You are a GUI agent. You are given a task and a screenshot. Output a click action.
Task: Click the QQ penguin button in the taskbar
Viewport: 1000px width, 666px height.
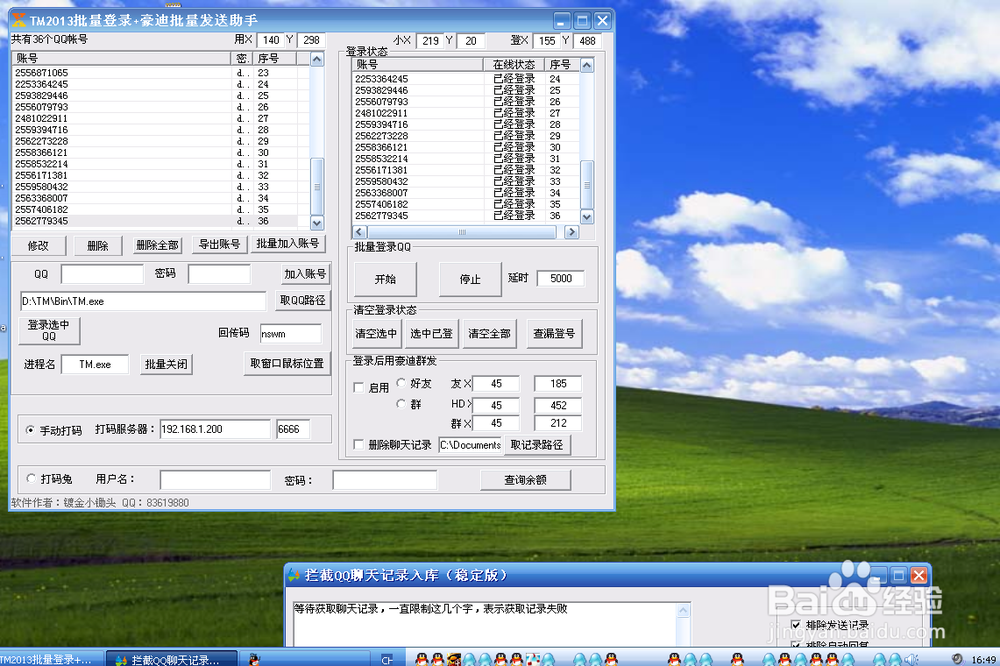254,659
